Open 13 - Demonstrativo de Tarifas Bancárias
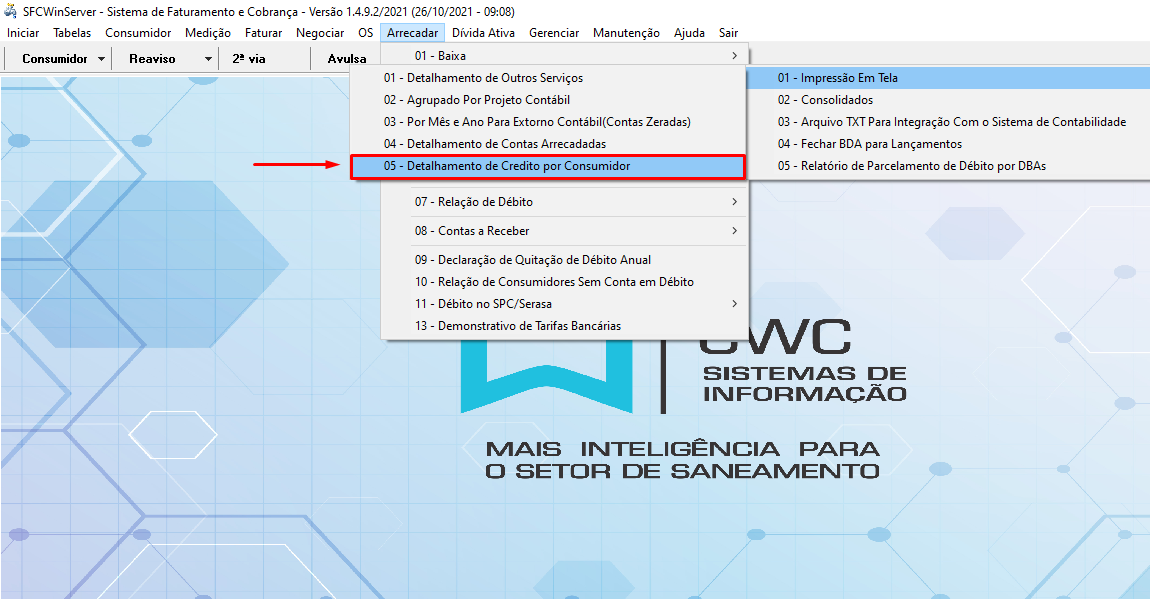 pos(518,326)
